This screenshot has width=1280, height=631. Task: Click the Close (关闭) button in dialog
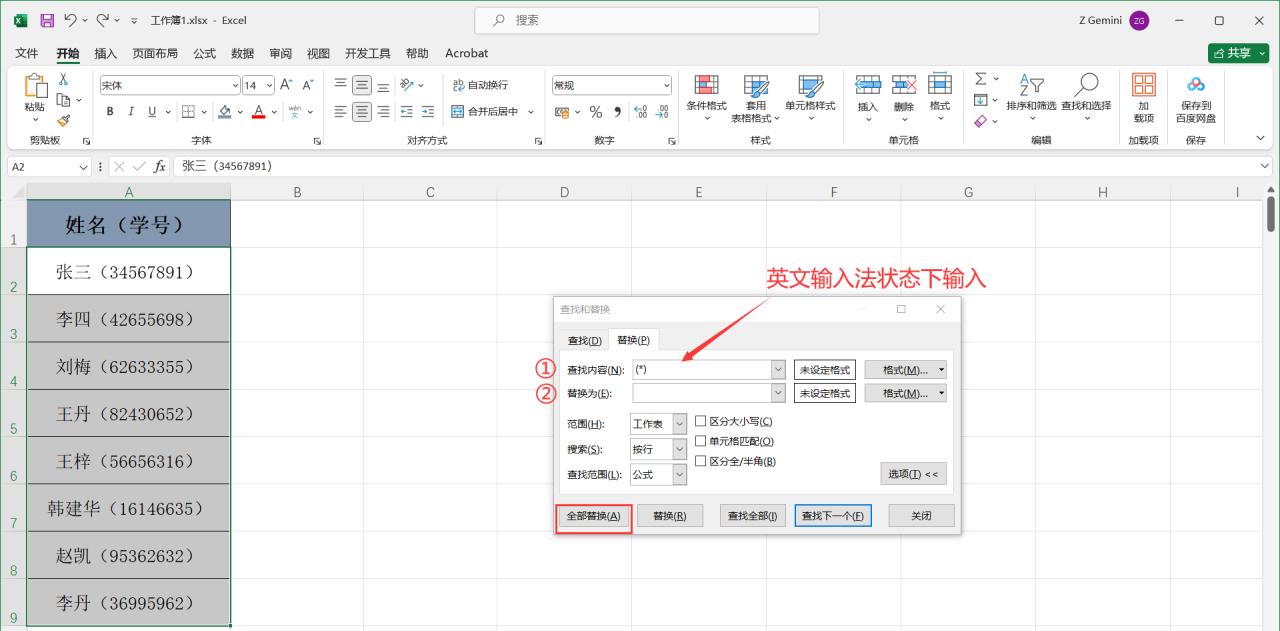click(921, 516)
